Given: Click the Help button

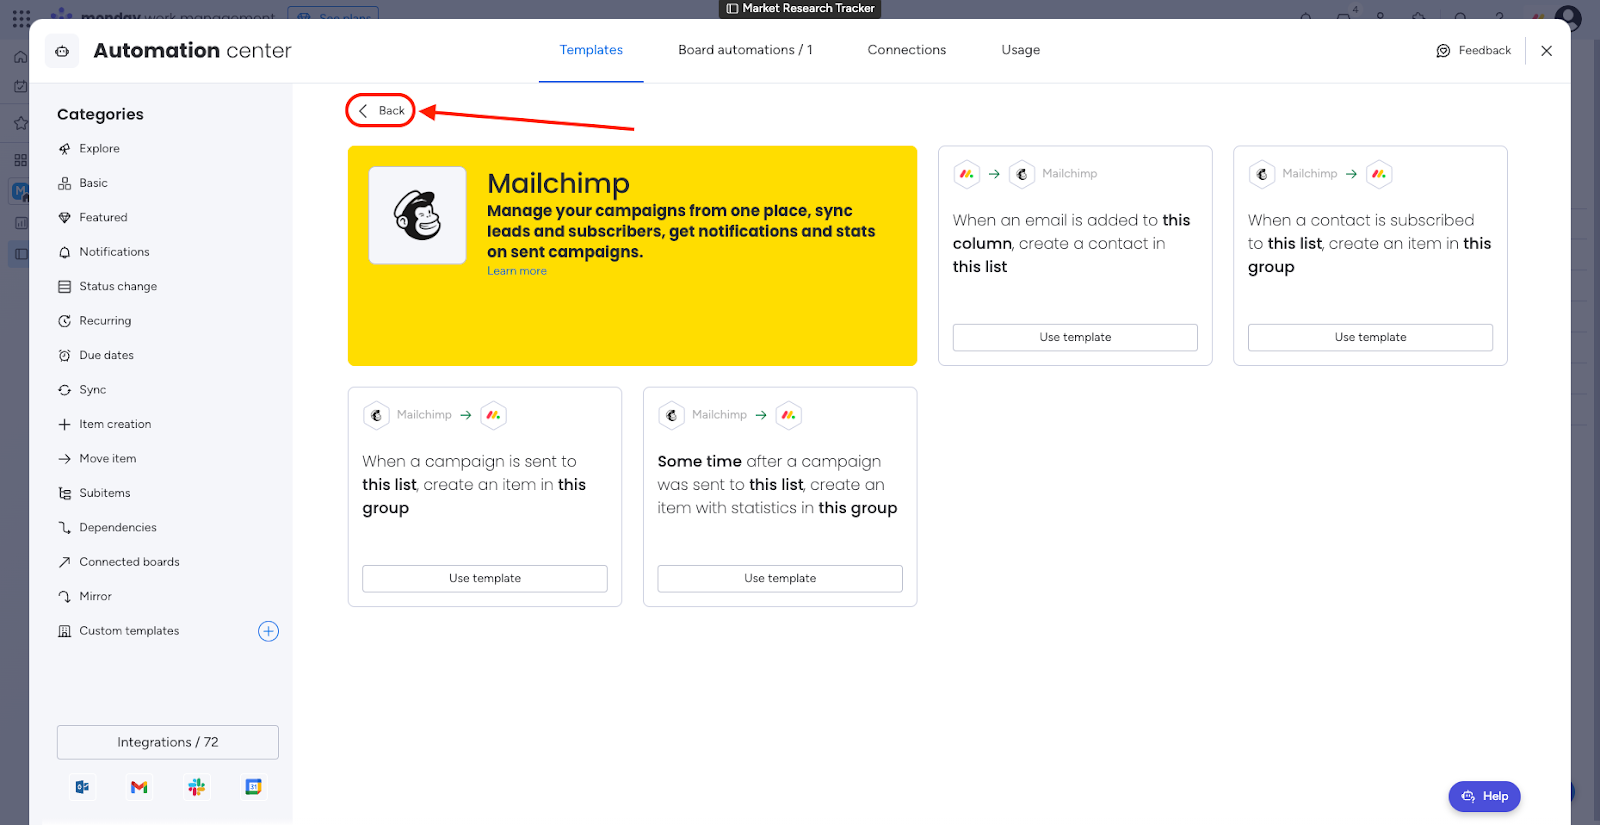Looking at the screenshot, I should tap(1484, 796).
